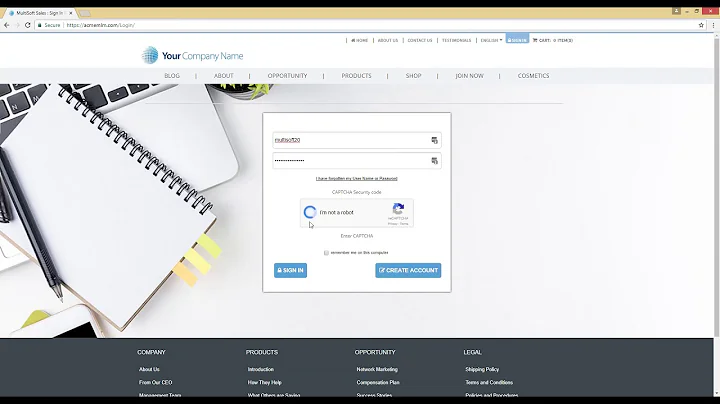Open footer Introduction link
Viewport: 720px width, 404px height.
tap(261, 369)
